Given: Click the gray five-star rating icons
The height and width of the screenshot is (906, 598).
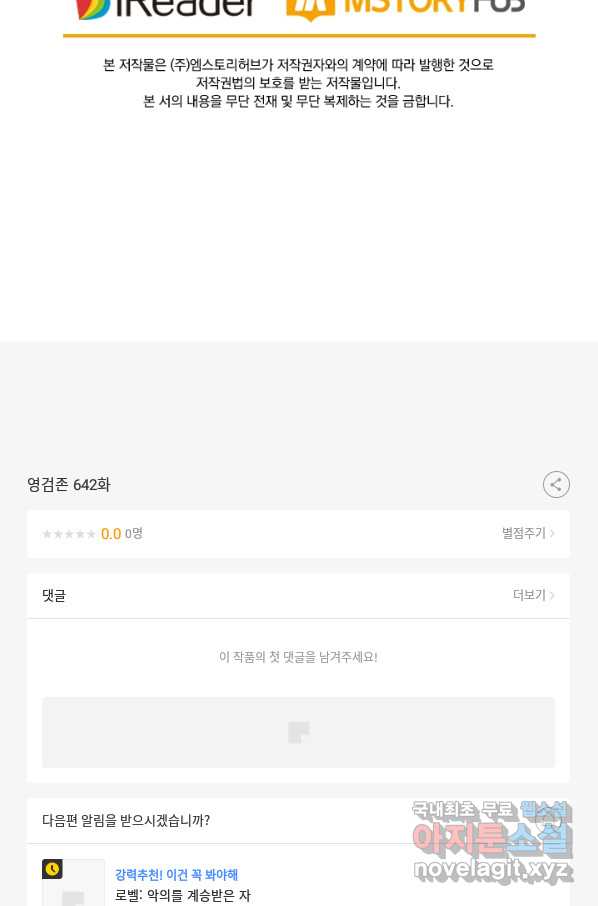Looking at the screenshot, I should tap(69, 534).
